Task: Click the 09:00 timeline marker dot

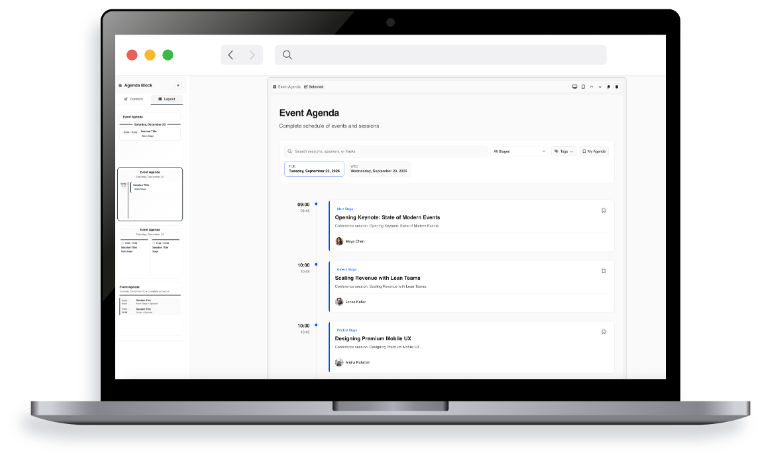Action: 316,204
